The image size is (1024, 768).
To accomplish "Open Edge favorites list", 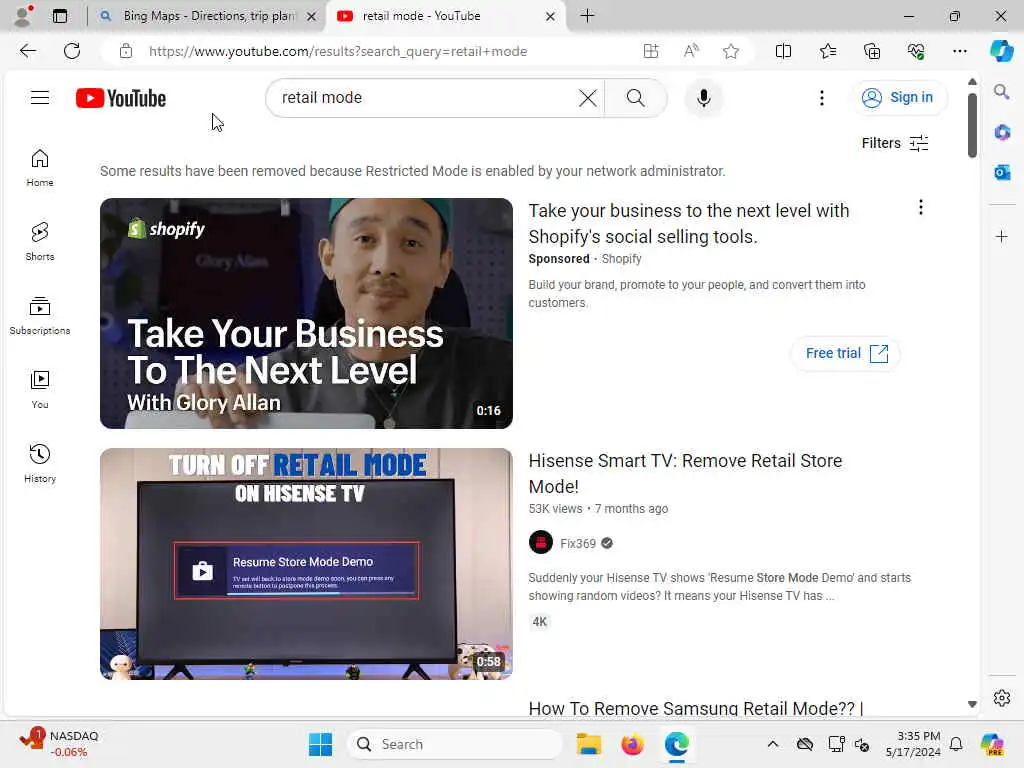I will point(827,51).
